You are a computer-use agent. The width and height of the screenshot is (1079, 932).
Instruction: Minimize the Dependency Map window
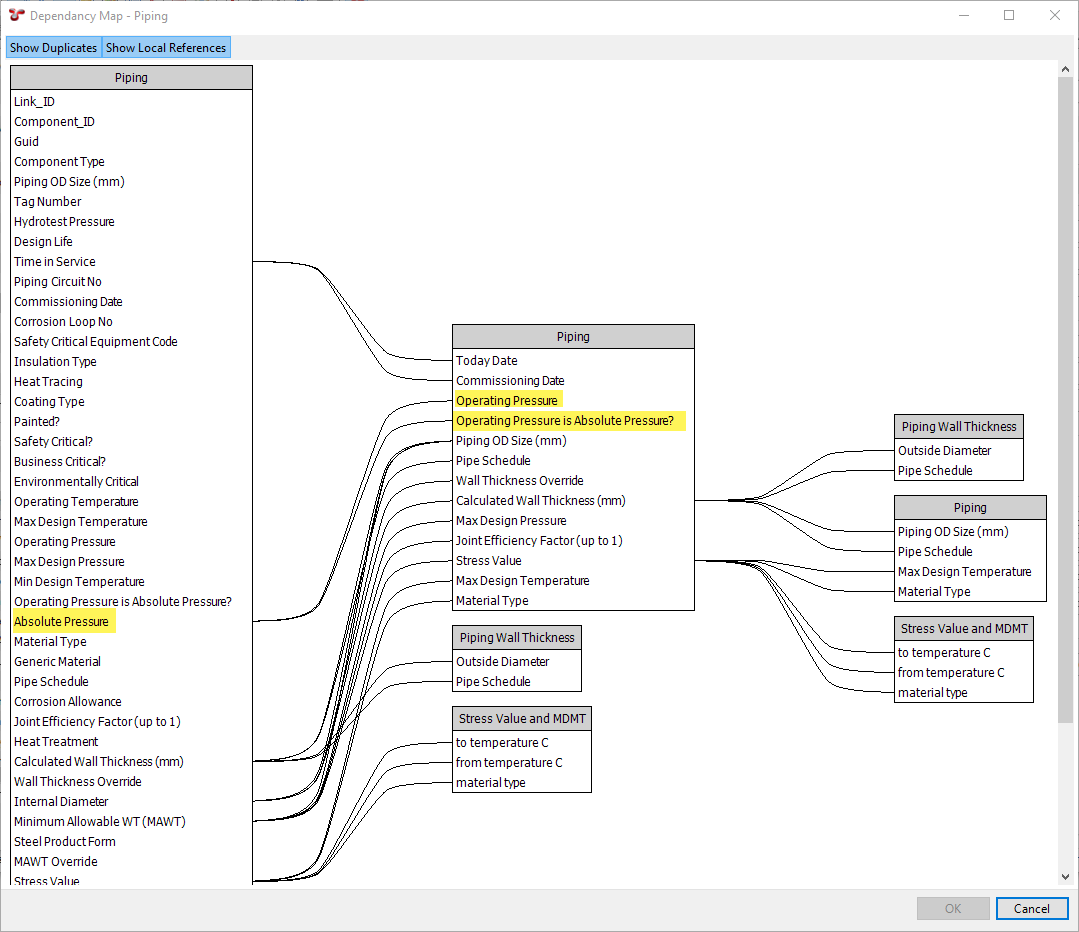tap(963, 15)
